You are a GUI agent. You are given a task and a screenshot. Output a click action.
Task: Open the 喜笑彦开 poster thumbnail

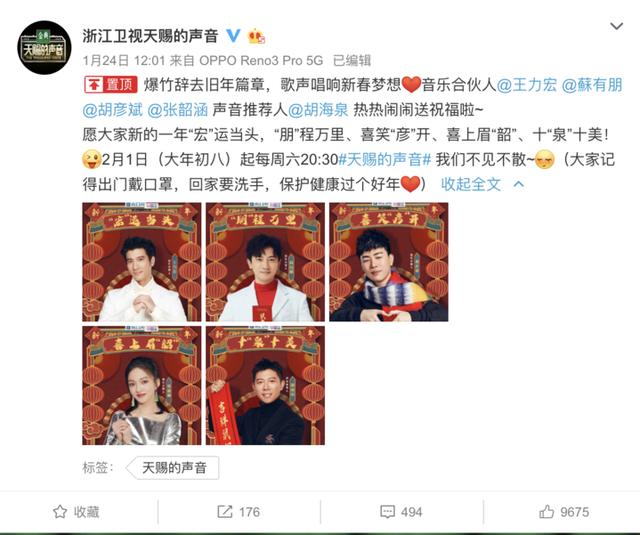point(389,262)
